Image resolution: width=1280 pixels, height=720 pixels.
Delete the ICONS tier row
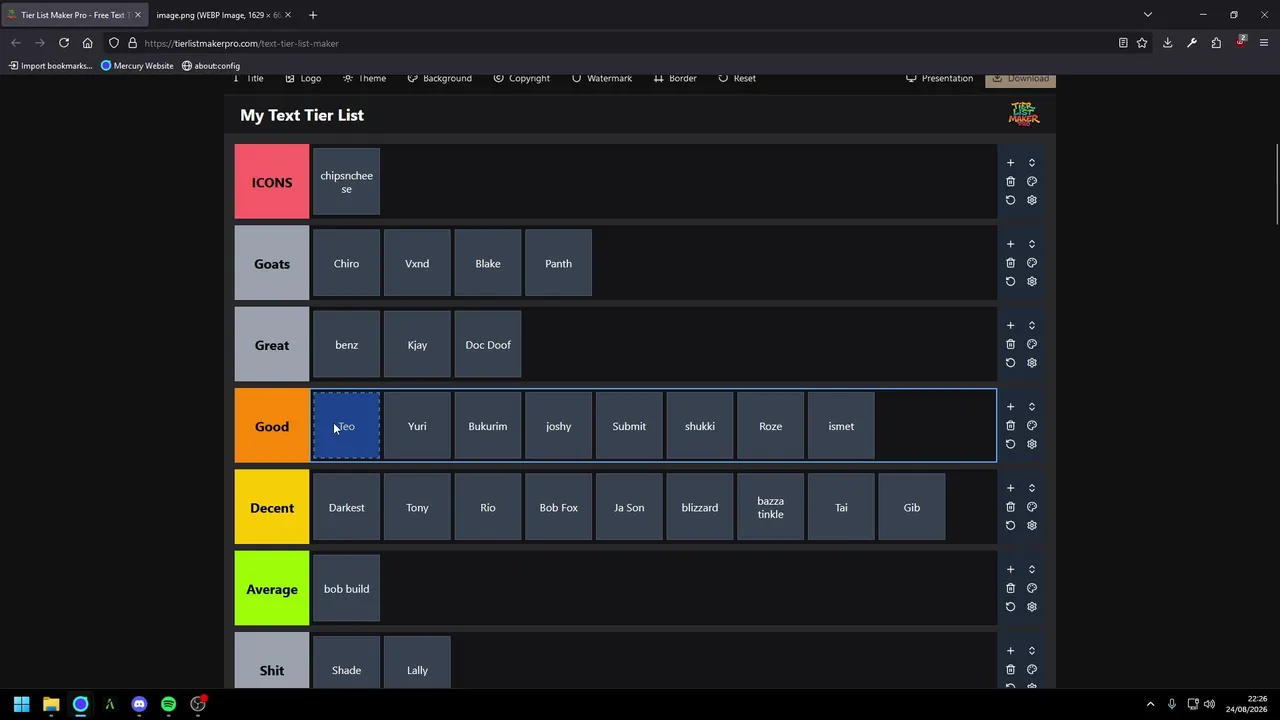point(1010,182)
